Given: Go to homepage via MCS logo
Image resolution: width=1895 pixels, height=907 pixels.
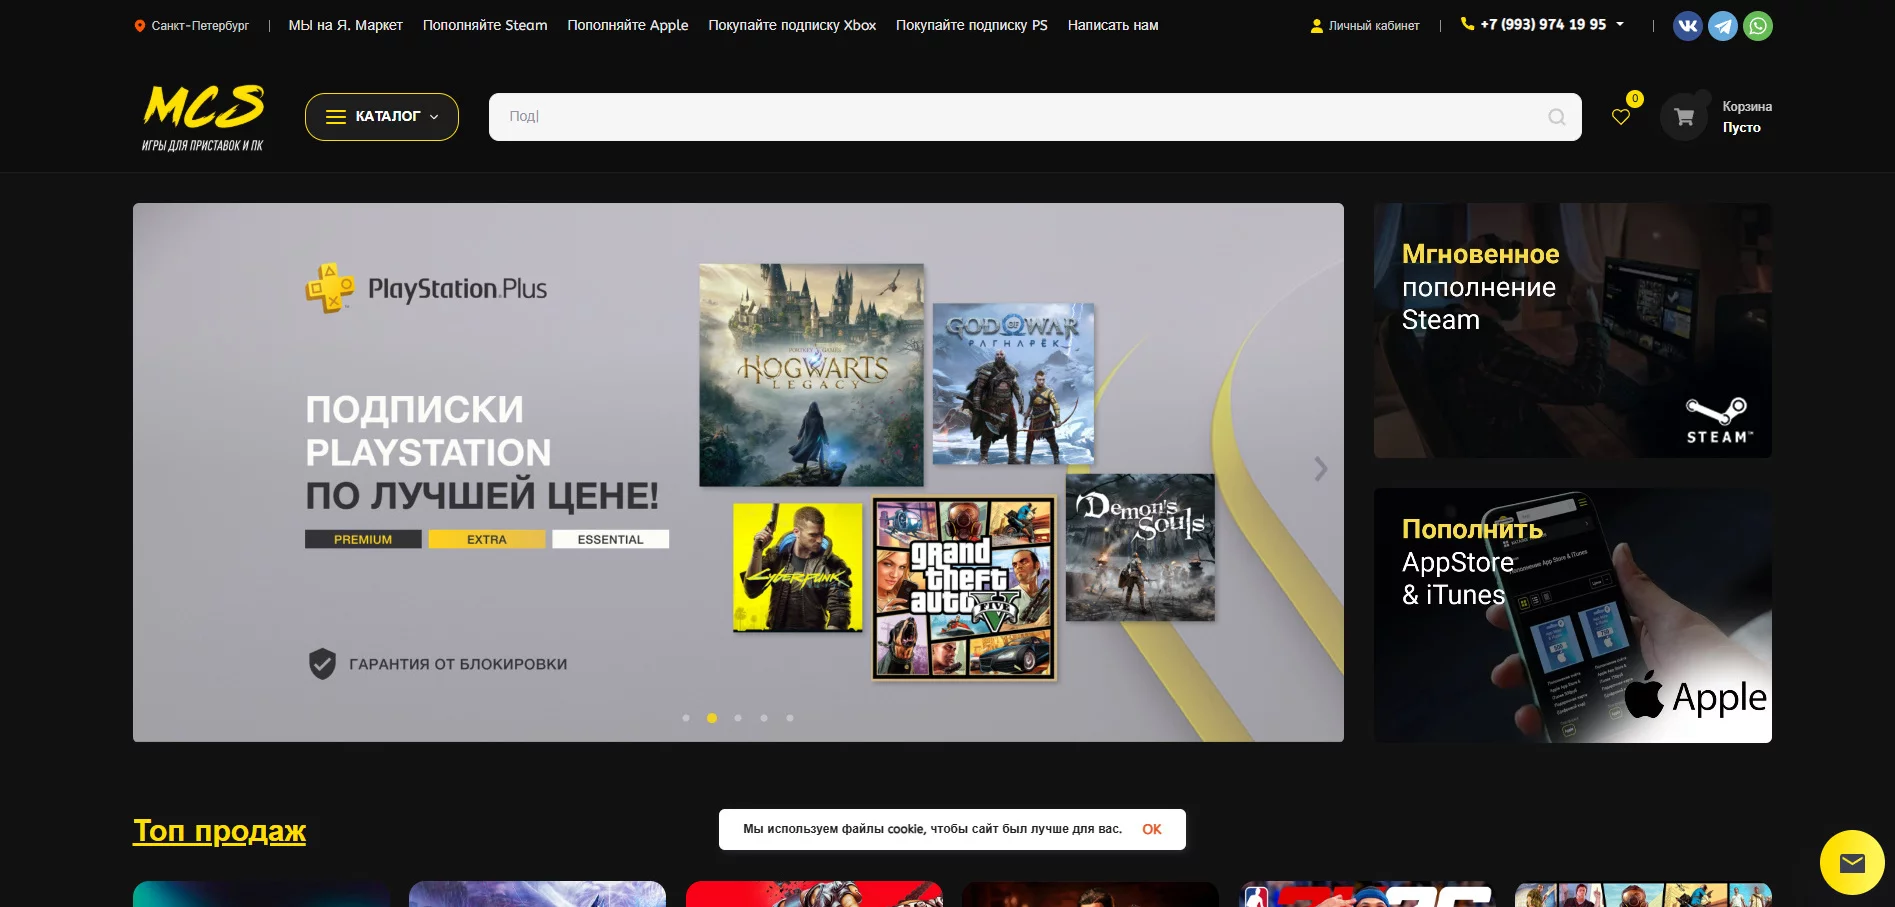Looking at the screenshot, I should click(x=203, y=116).
